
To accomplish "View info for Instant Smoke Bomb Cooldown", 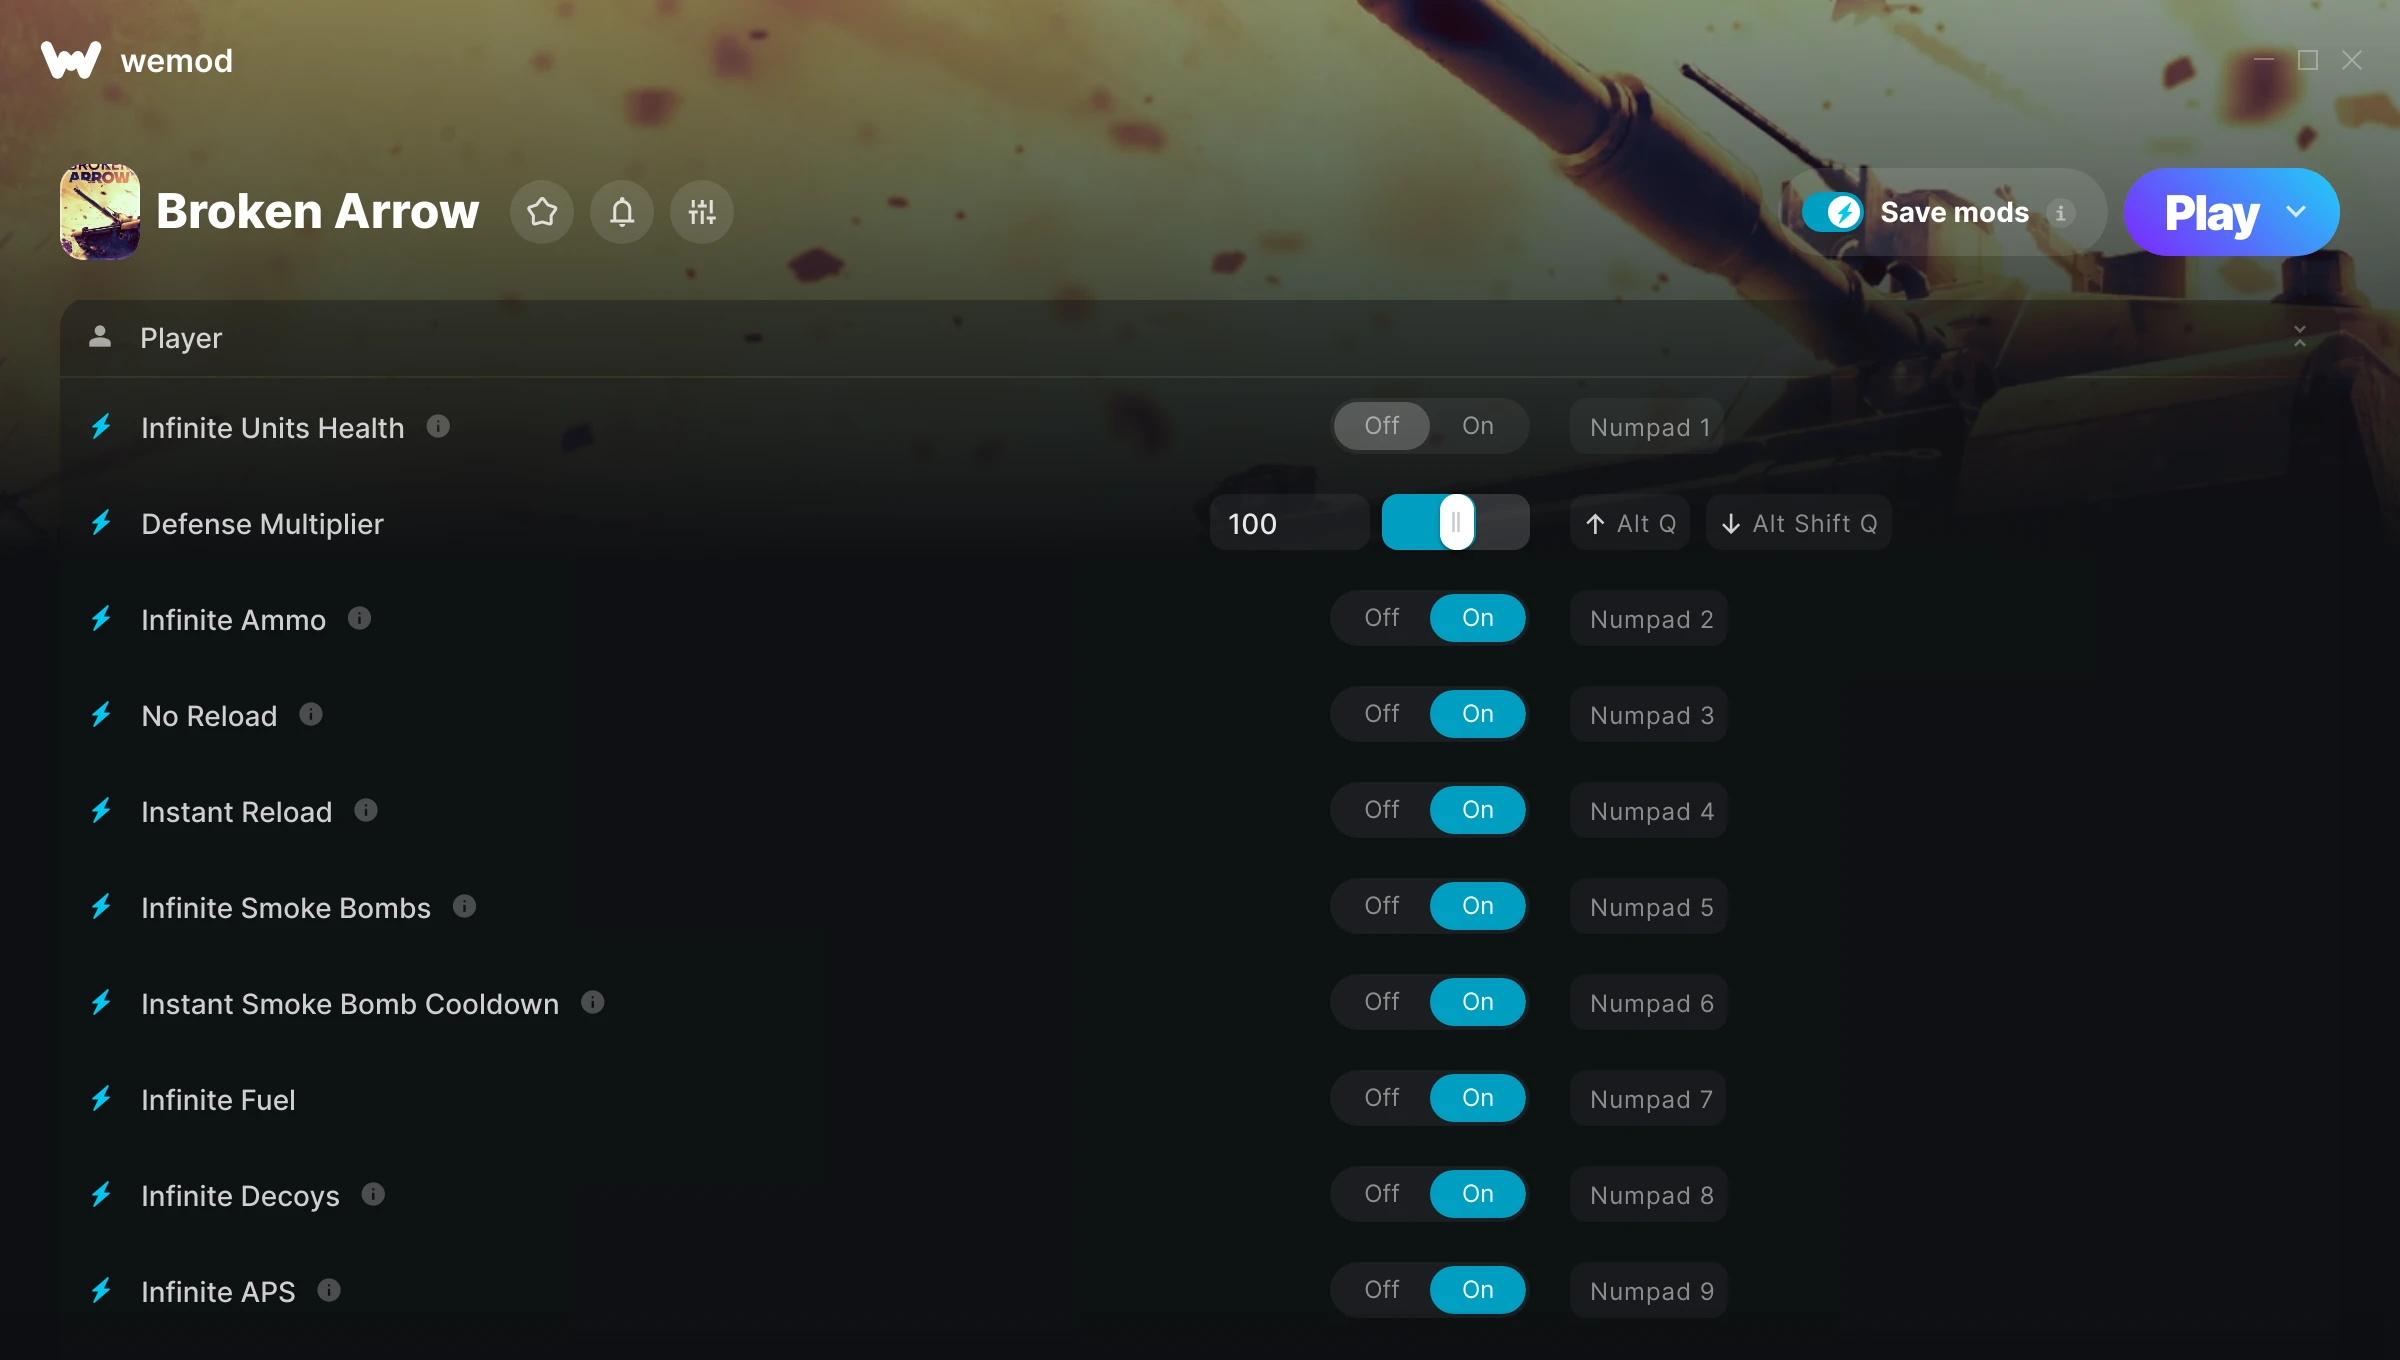I will point(593,1003).
